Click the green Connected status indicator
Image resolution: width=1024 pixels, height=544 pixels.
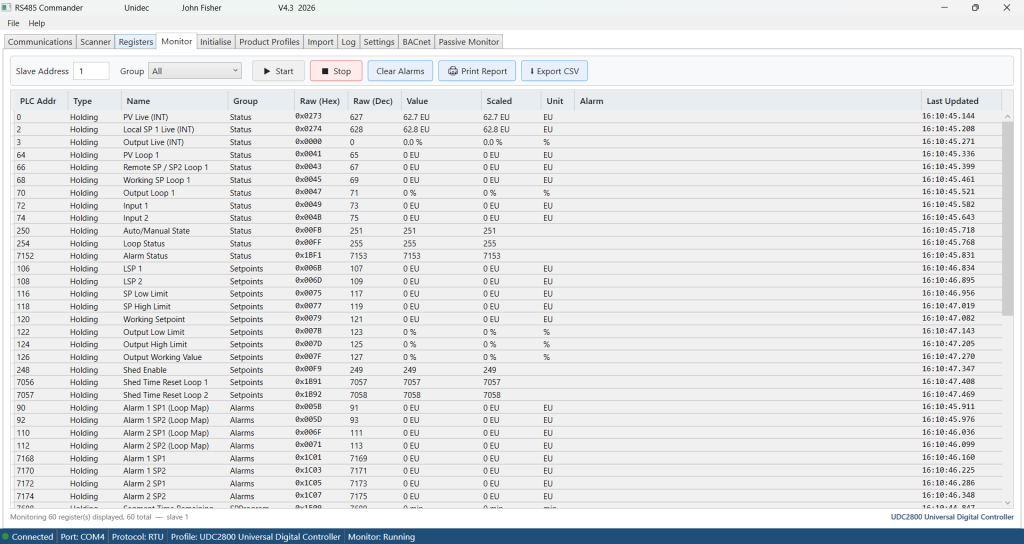tap(7, 537)
